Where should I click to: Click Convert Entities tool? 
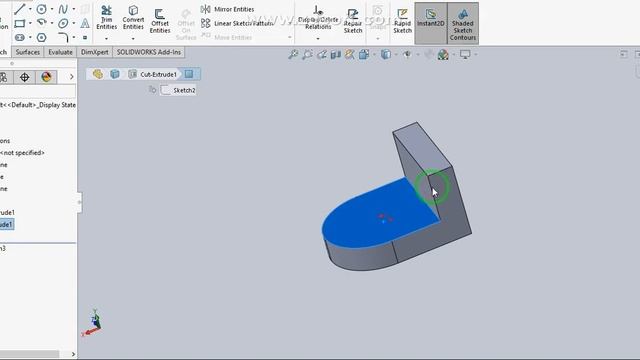[x=133, y=17]
